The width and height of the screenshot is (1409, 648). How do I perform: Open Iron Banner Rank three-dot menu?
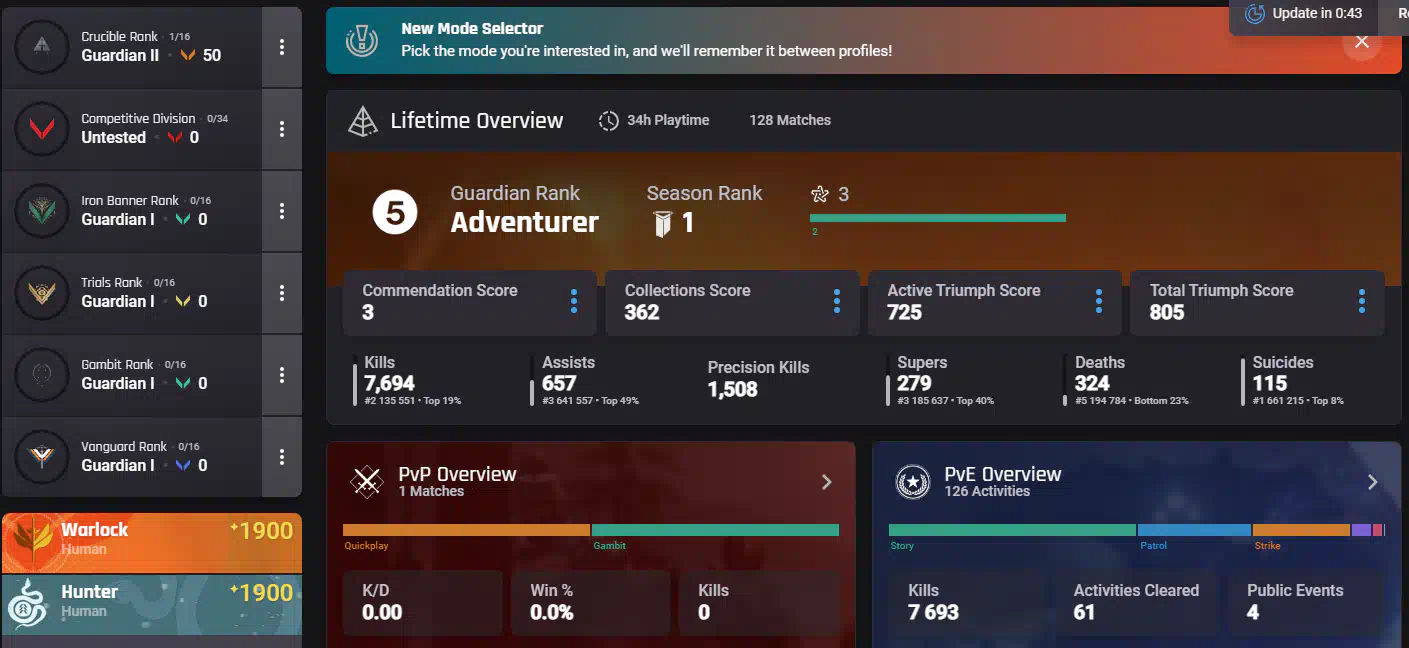[282, 211]
